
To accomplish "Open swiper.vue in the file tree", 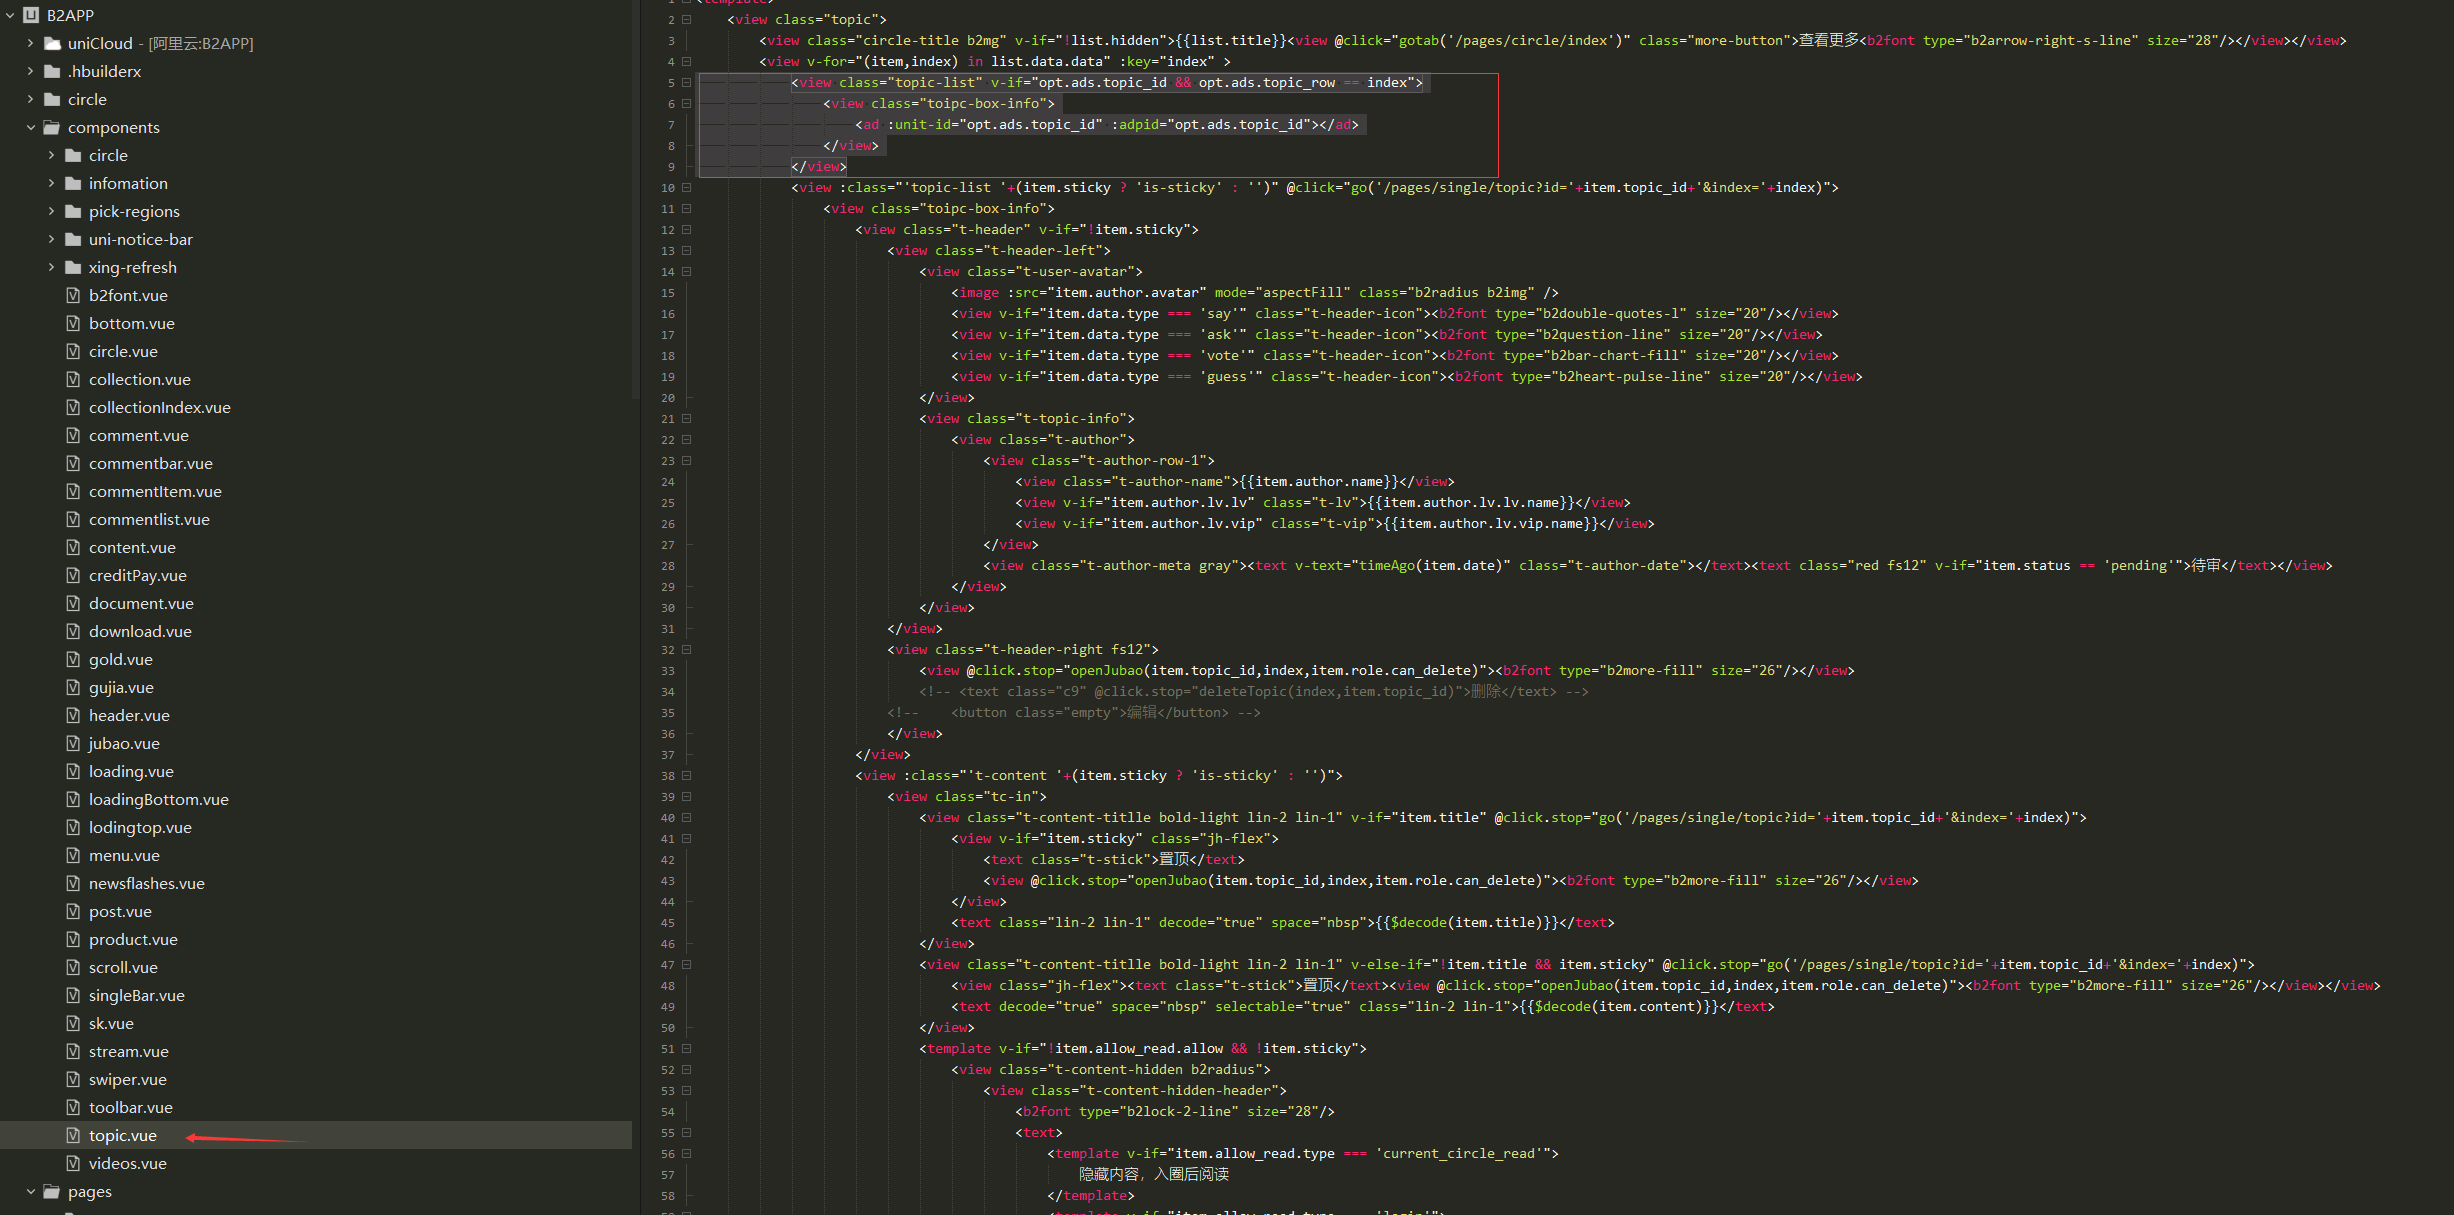I will [127, 1079].
